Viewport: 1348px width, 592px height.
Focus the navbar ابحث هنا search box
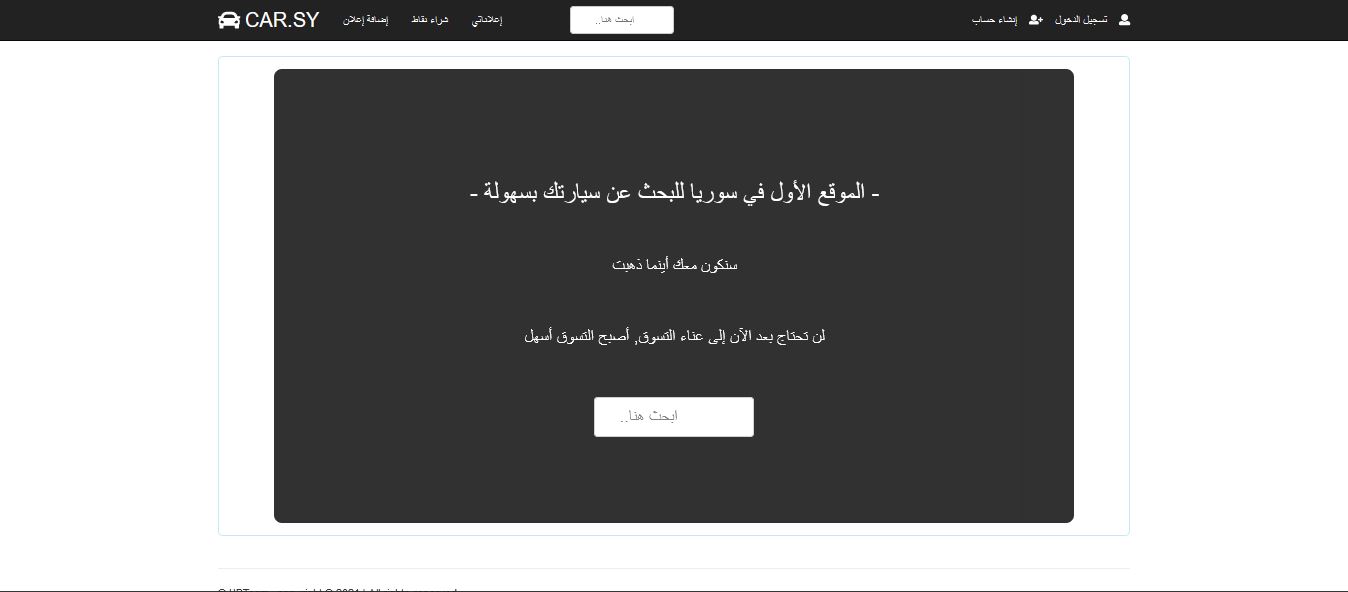[x=622, y=20]
